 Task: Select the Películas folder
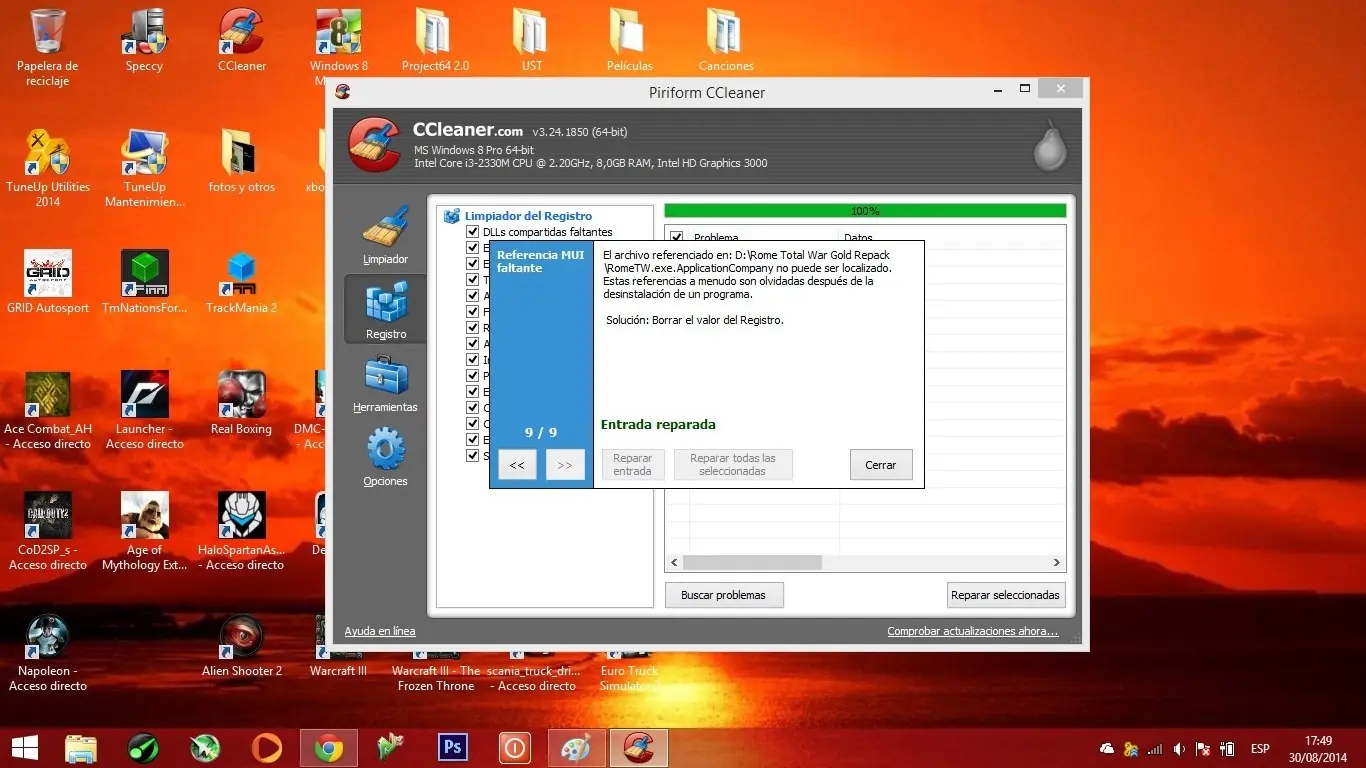629,40
